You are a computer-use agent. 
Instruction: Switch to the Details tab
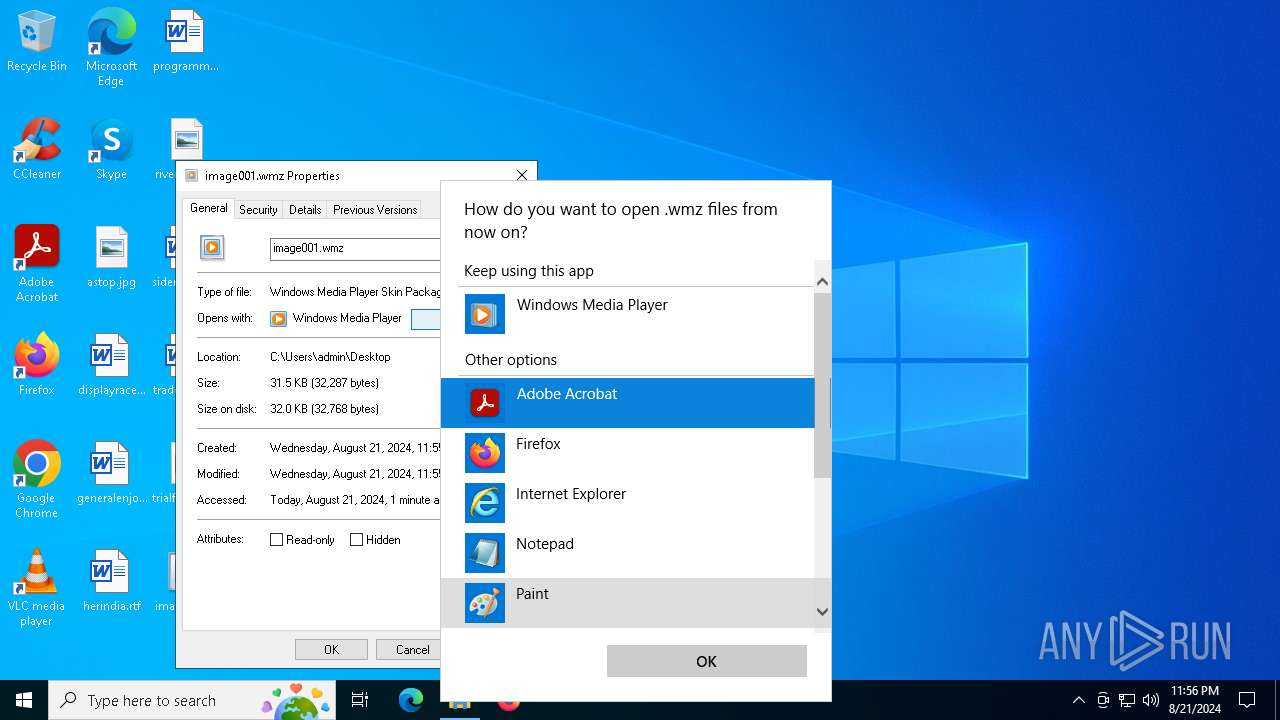coord(305,210)
